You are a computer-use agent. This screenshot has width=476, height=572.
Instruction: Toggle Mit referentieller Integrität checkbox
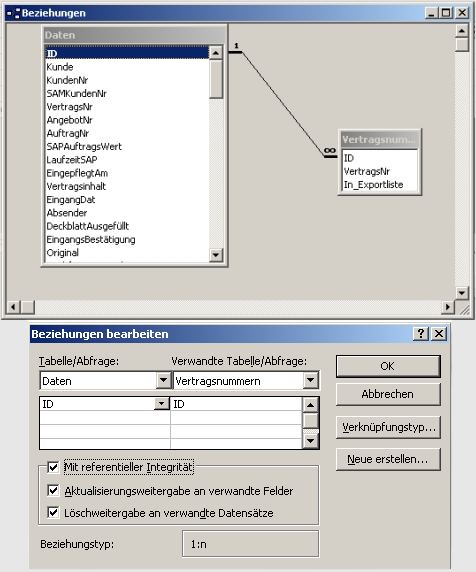pyautogui.click(x=53, y=467)
